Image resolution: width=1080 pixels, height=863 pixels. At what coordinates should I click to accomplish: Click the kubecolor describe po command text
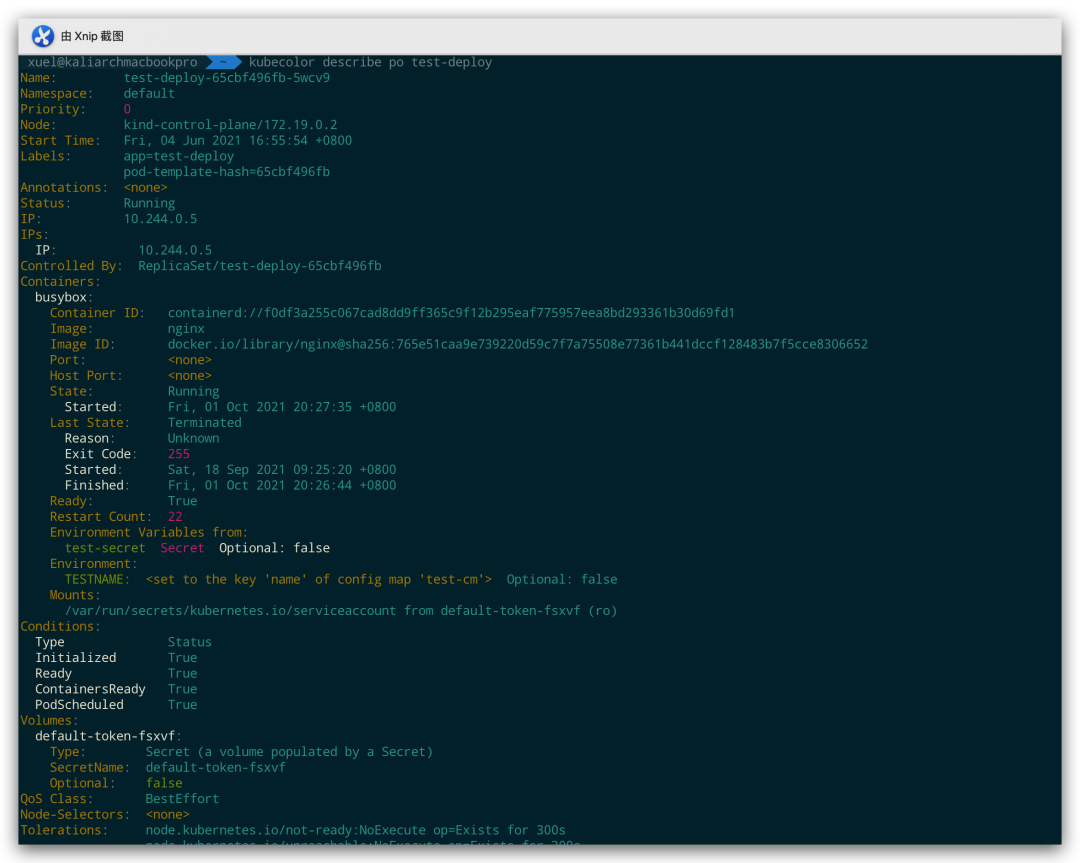pyautogui.click(x=370, y=62)
